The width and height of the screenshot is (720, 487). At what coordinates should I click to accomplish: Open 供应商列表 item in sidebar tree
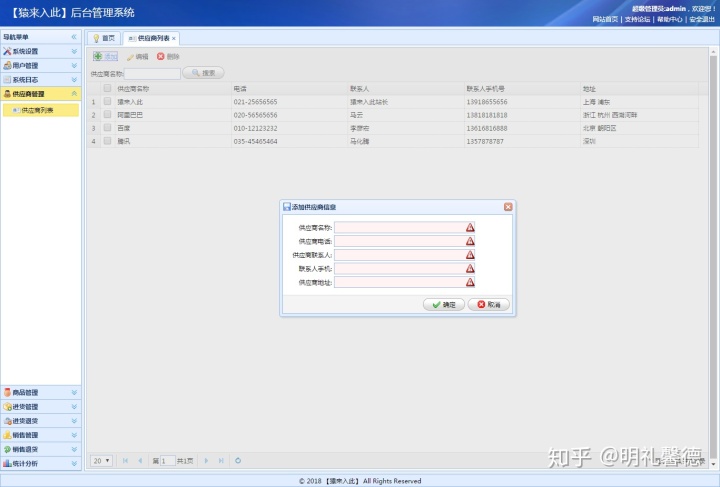[41, 110]
